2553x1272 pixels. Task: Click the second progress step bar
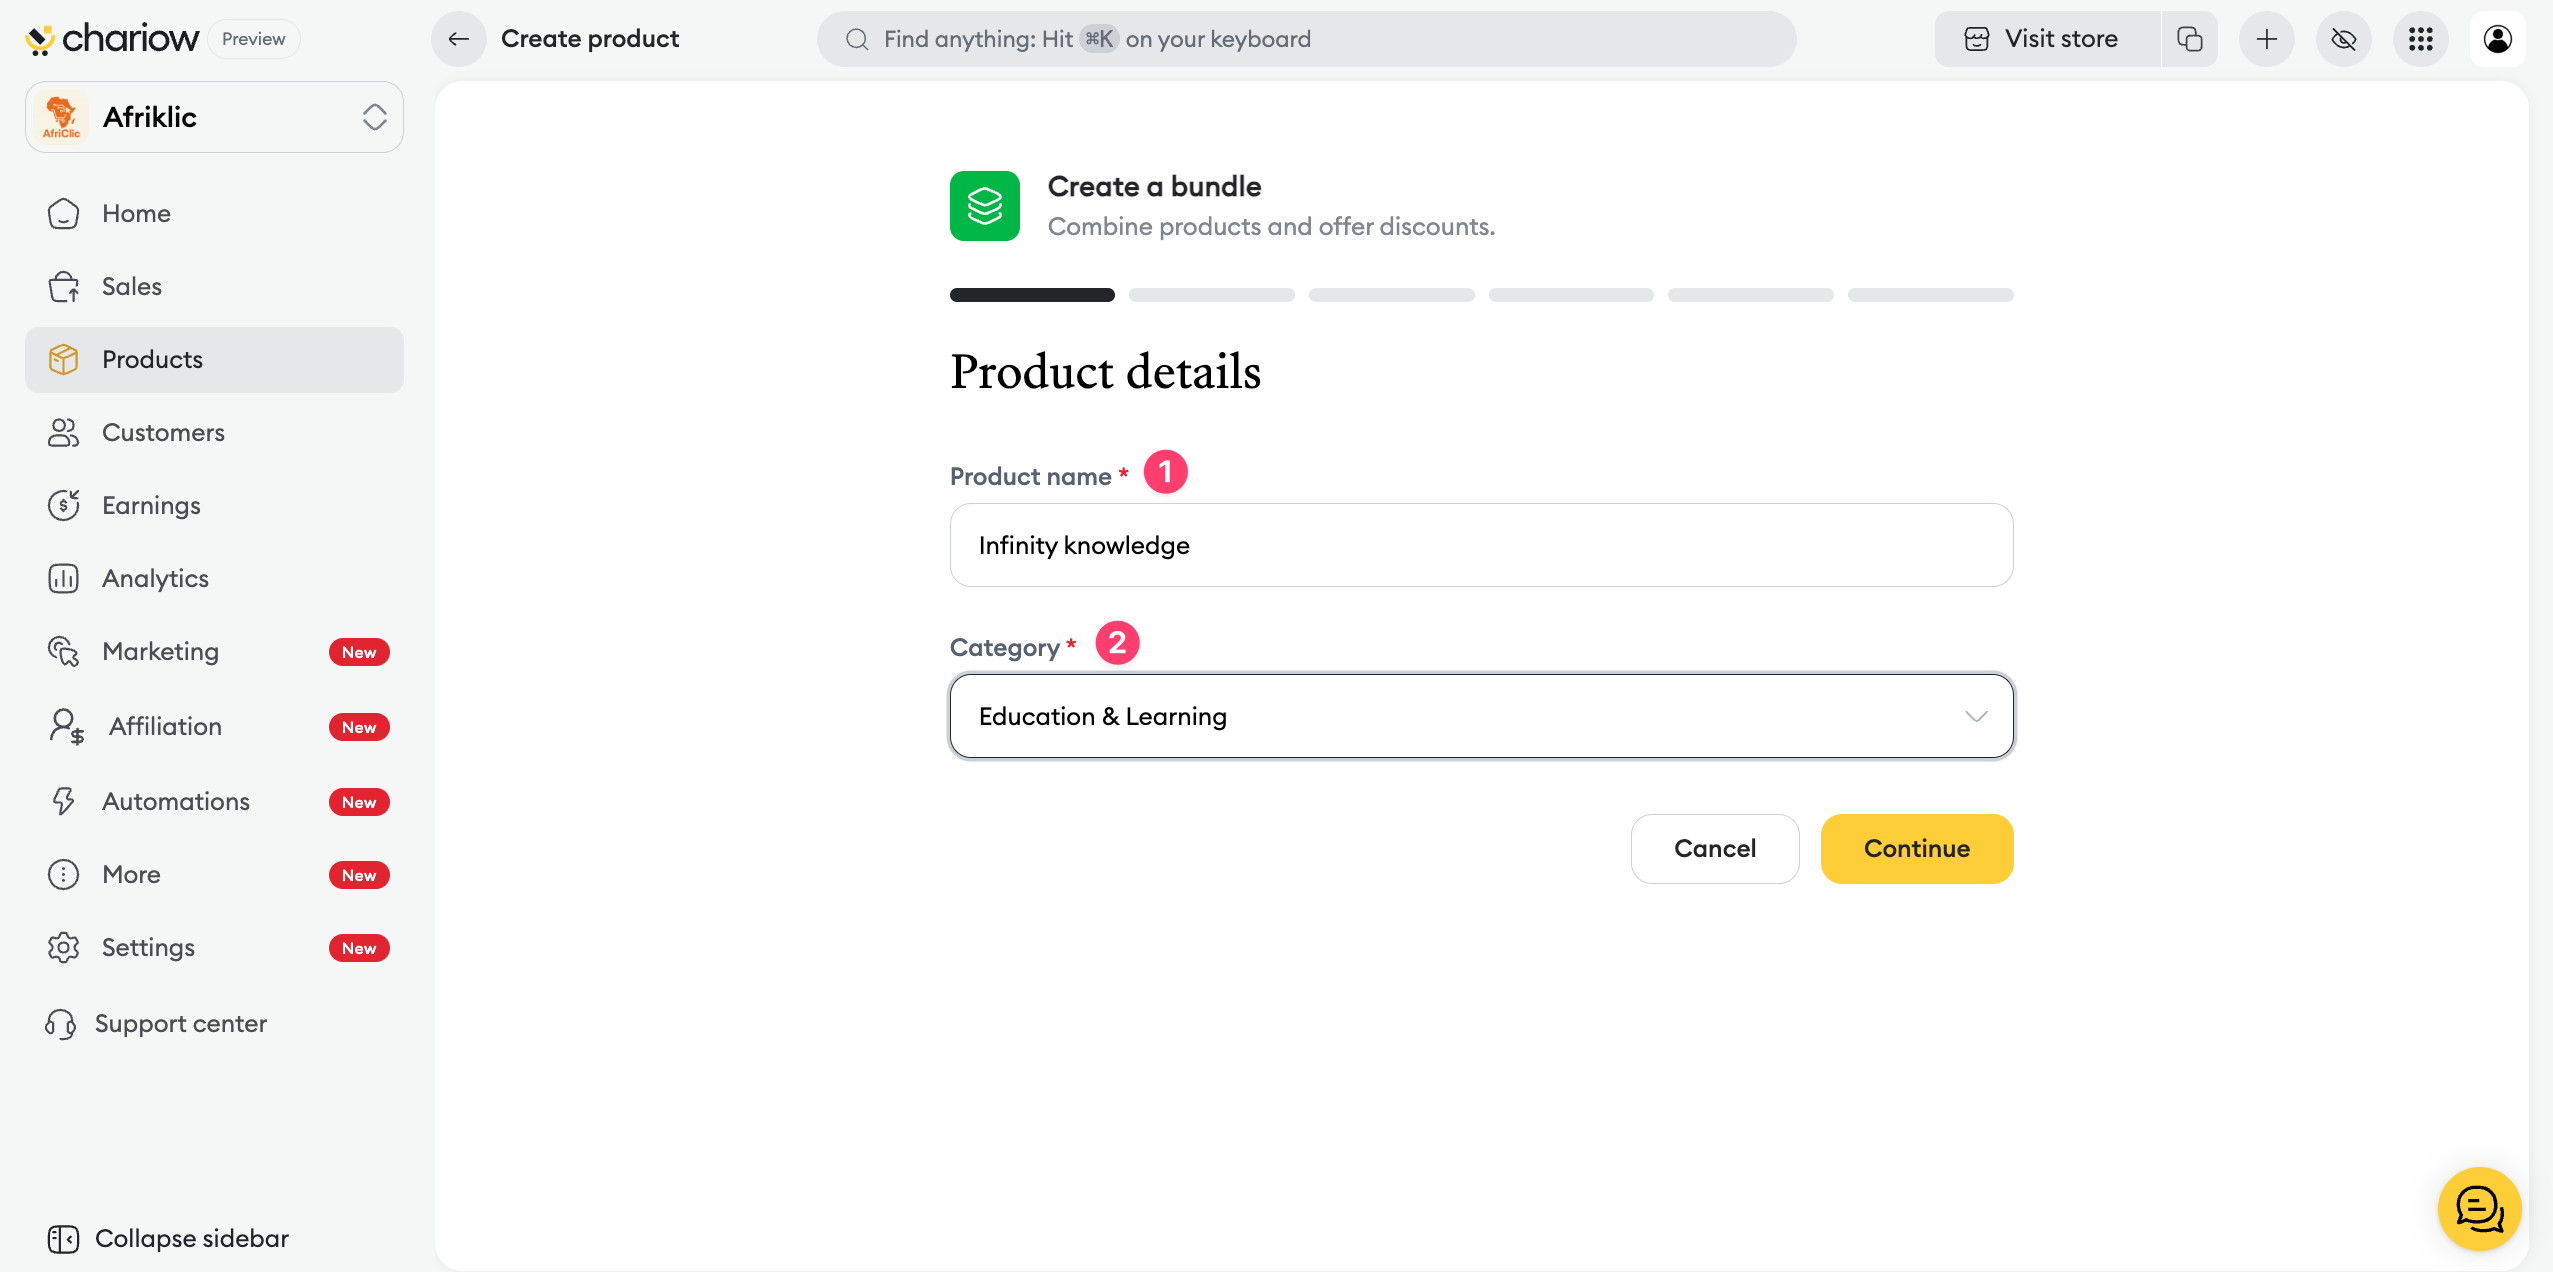coord(1212,295)
